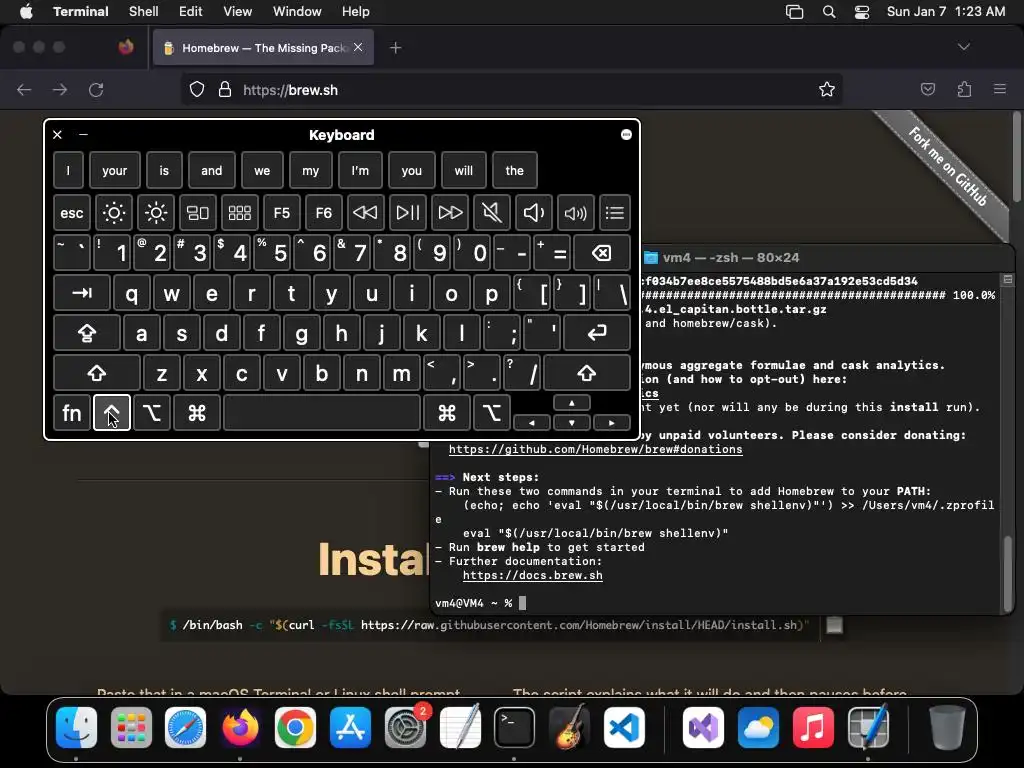This screenshot has width=1024, height=768.
Task: Reload the brew.sh page
Action: (x=96, y=89)
